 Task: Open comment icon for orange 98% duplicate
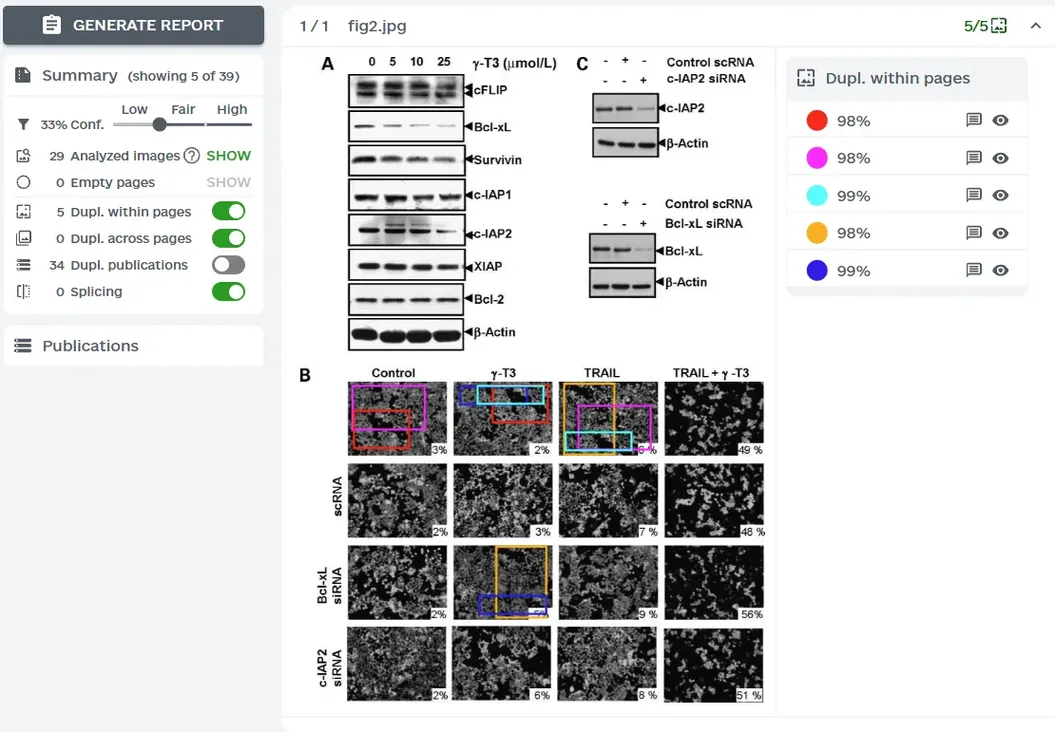click(973, 233)
